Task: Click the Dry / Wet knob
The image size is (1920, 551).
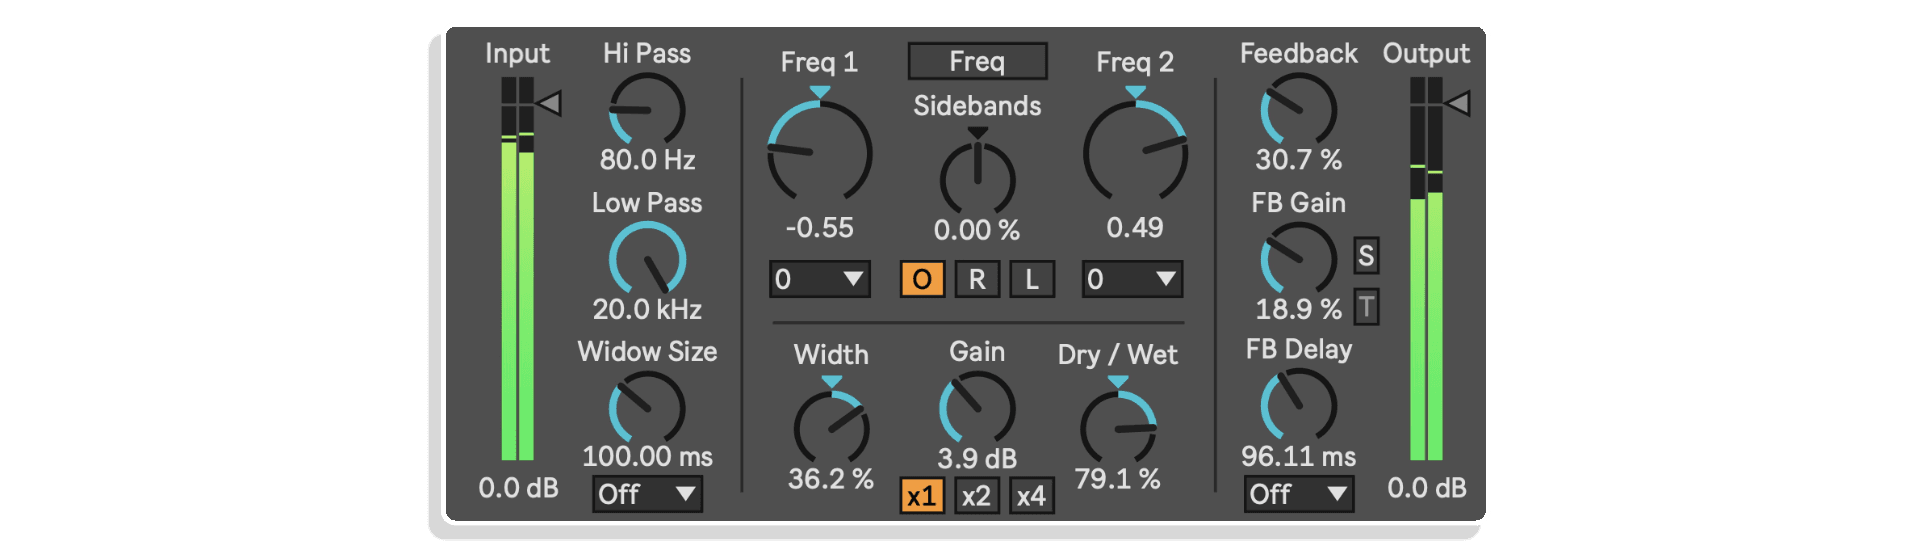Action: [x=1118, y=426]
